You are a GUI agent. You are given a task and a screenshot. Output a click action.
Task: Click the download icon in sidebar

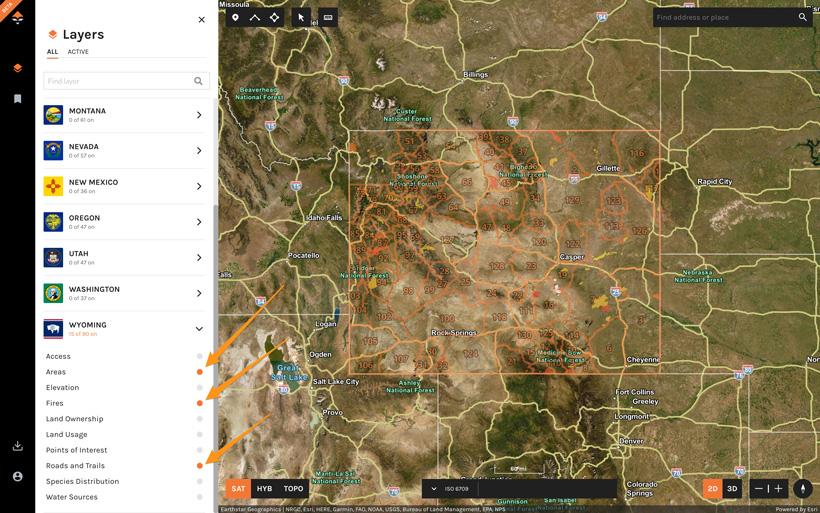pos(17,446)
